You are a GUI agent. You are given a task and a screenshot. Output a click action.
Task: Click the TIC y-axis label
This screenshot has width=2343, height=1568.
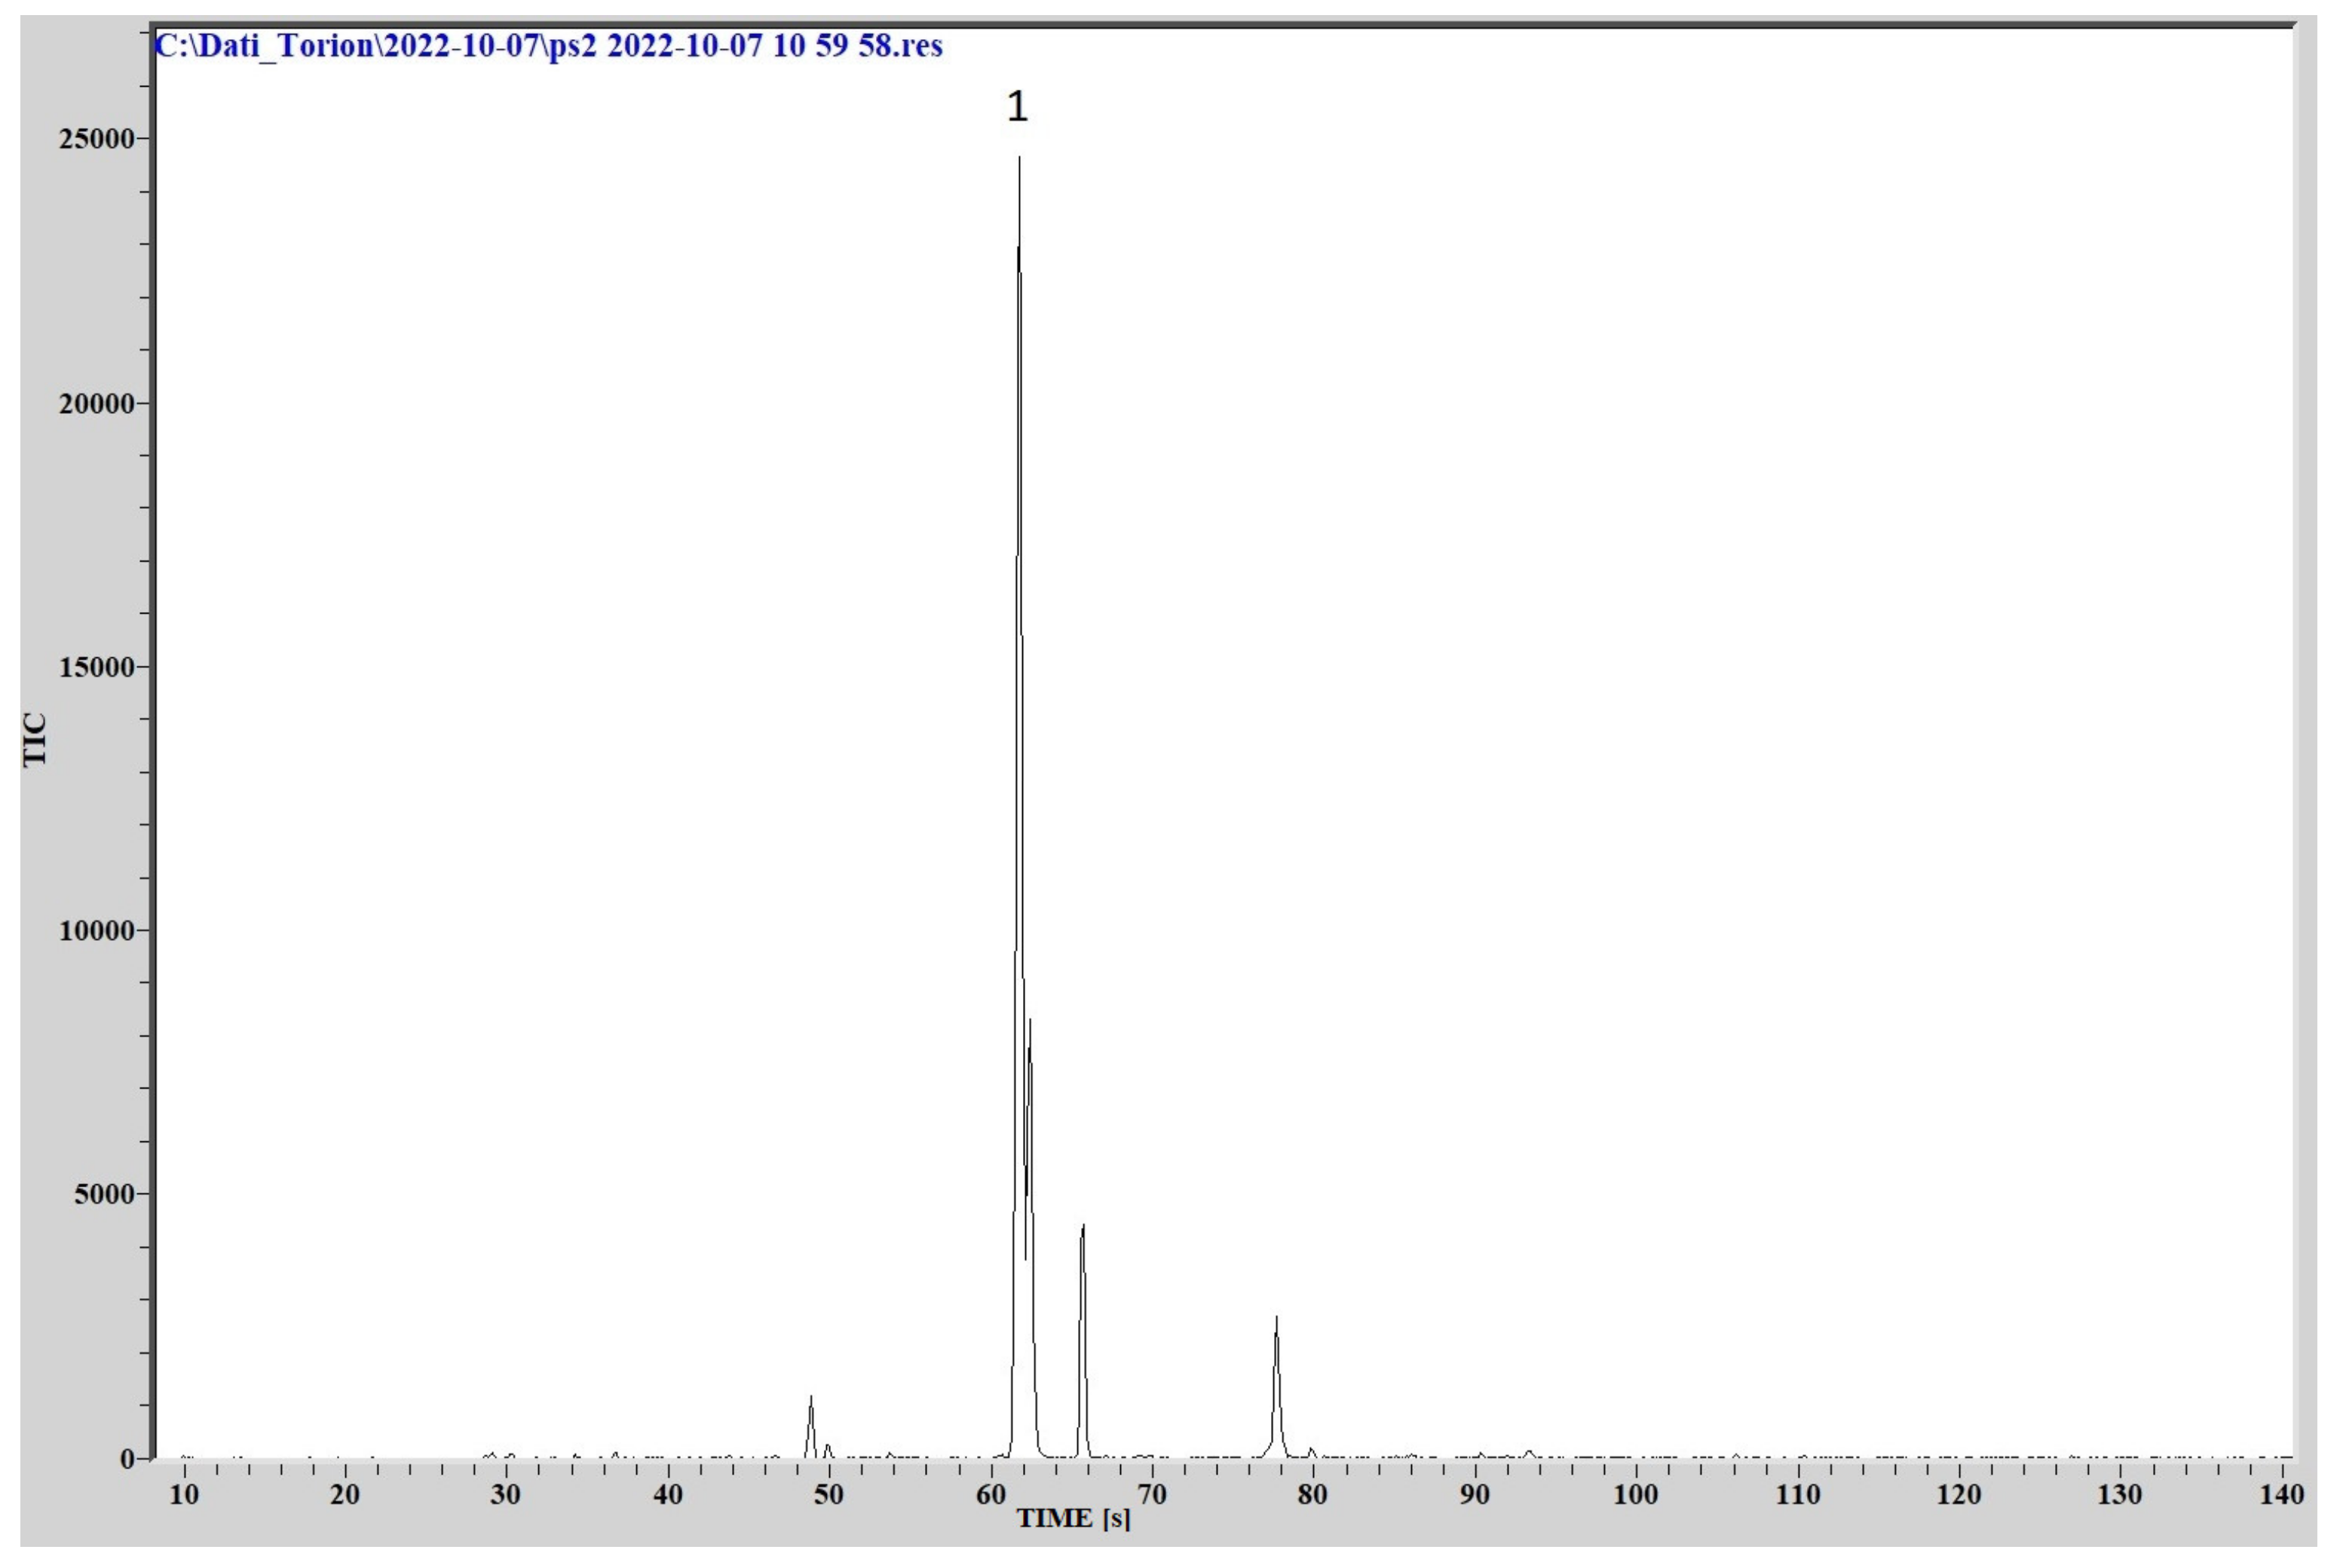(35, 739)
